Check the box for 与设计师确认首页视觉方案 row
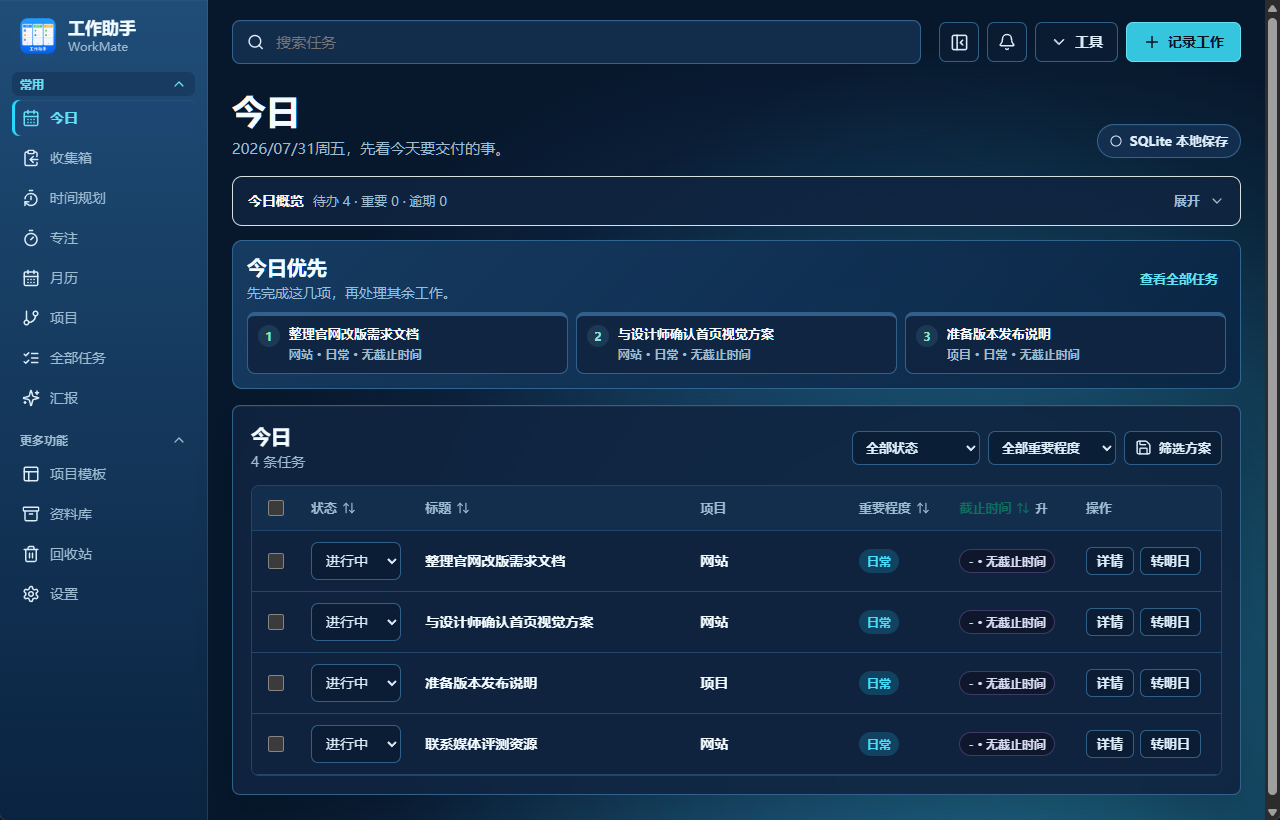This screenshot has width=1280, height=820. pos(276,622)
